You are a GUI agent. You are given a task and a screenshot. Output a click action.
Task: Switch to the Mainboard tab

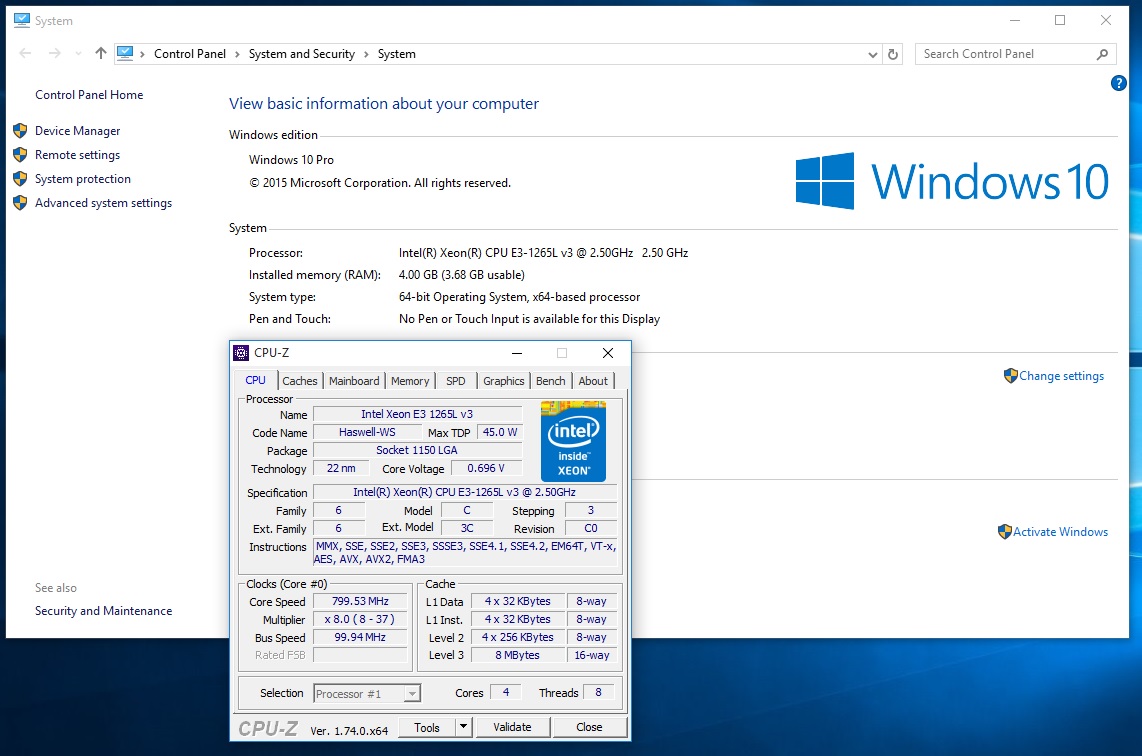354,381
